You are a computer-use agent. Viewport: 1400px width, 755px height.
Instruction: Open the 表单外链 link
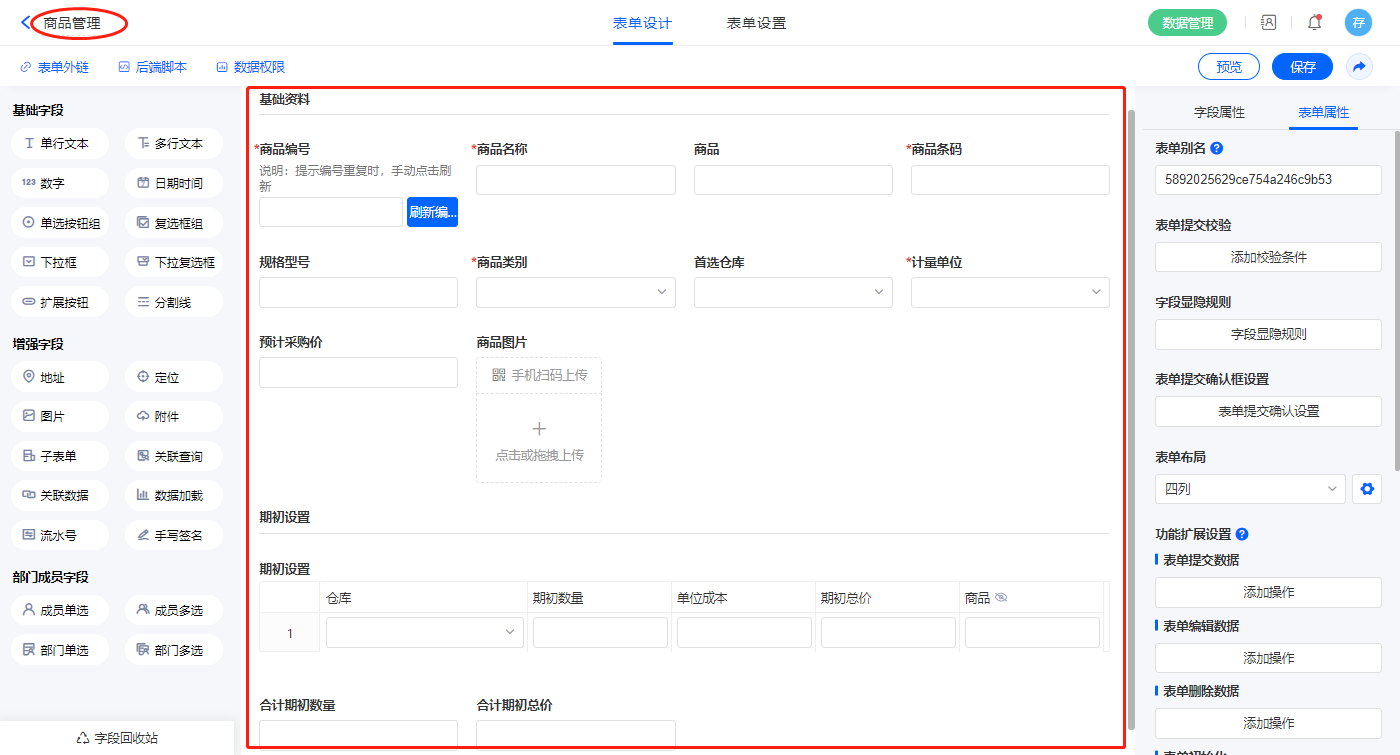pyautogui.click(x=55, y=67)
